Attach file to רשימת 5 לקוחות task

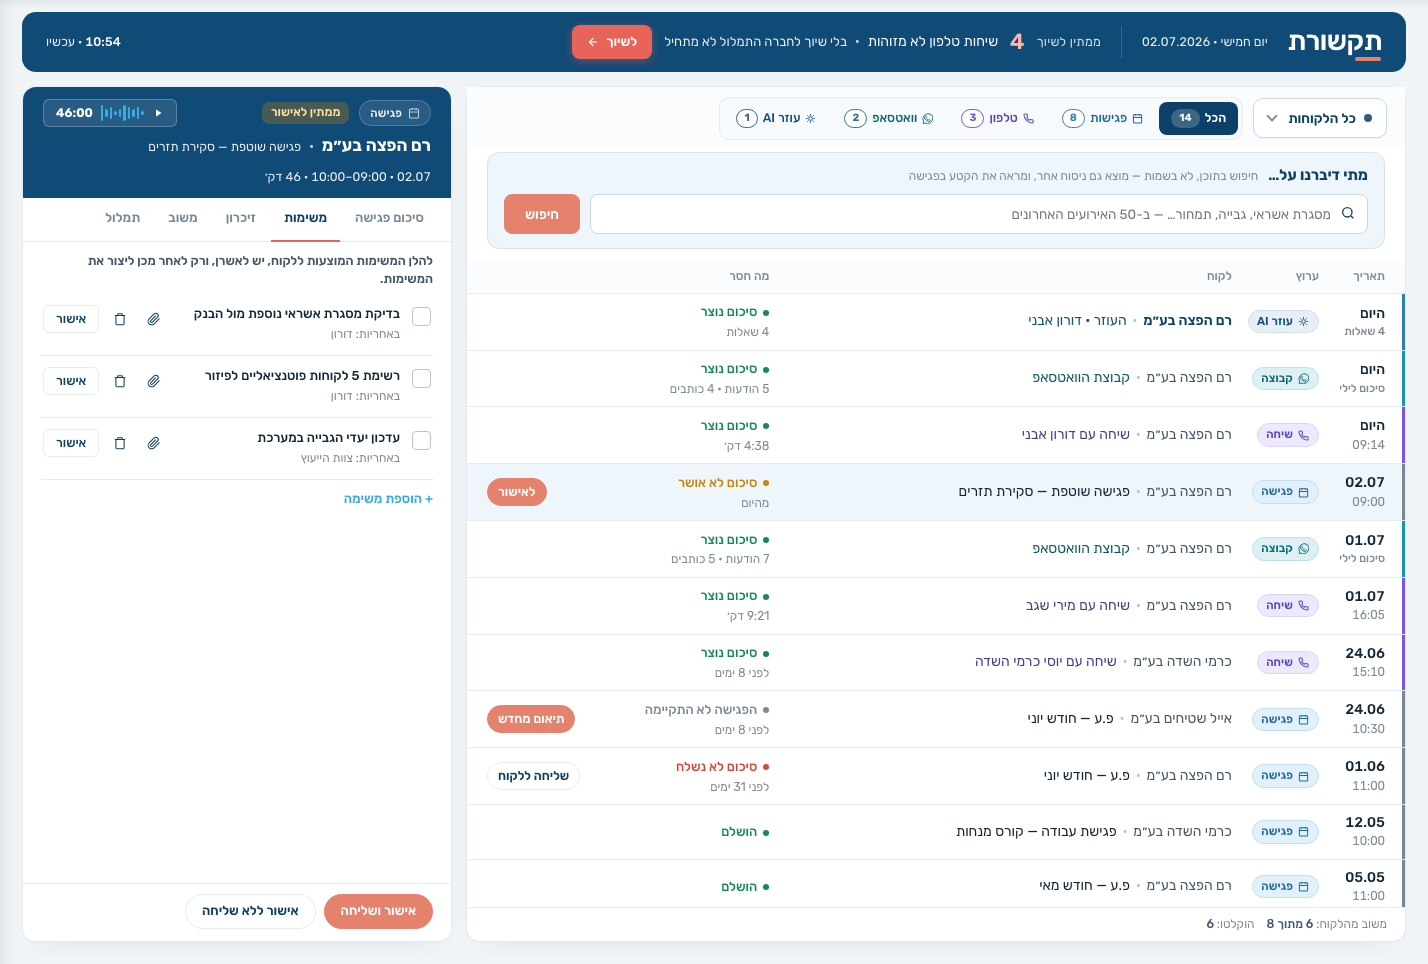[x=154, y=381]
